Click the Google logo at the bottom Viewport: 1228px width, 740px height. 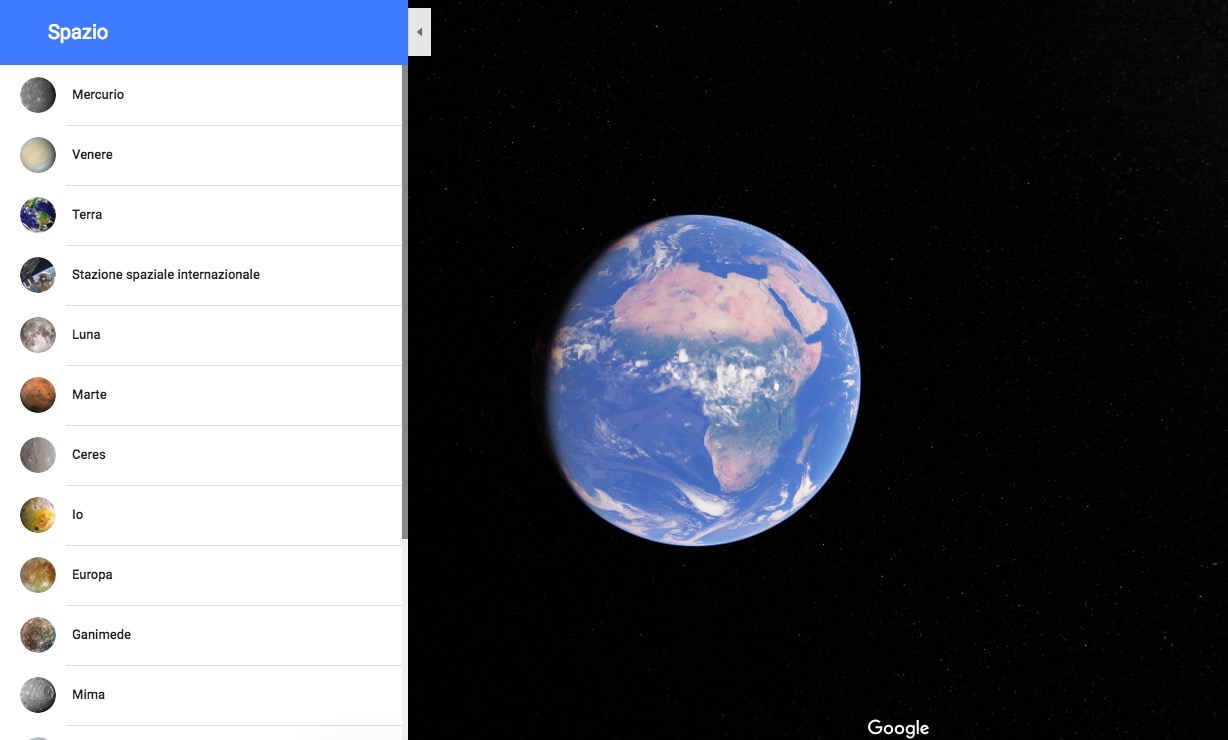click(898, 728)
